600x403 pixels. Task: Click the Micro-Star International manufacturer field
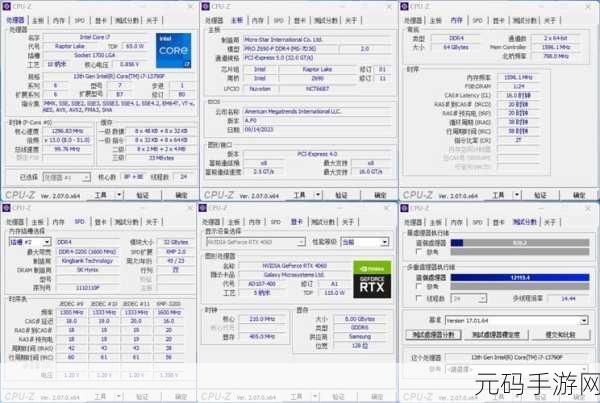pyautogui.click(x=318, y=39)
